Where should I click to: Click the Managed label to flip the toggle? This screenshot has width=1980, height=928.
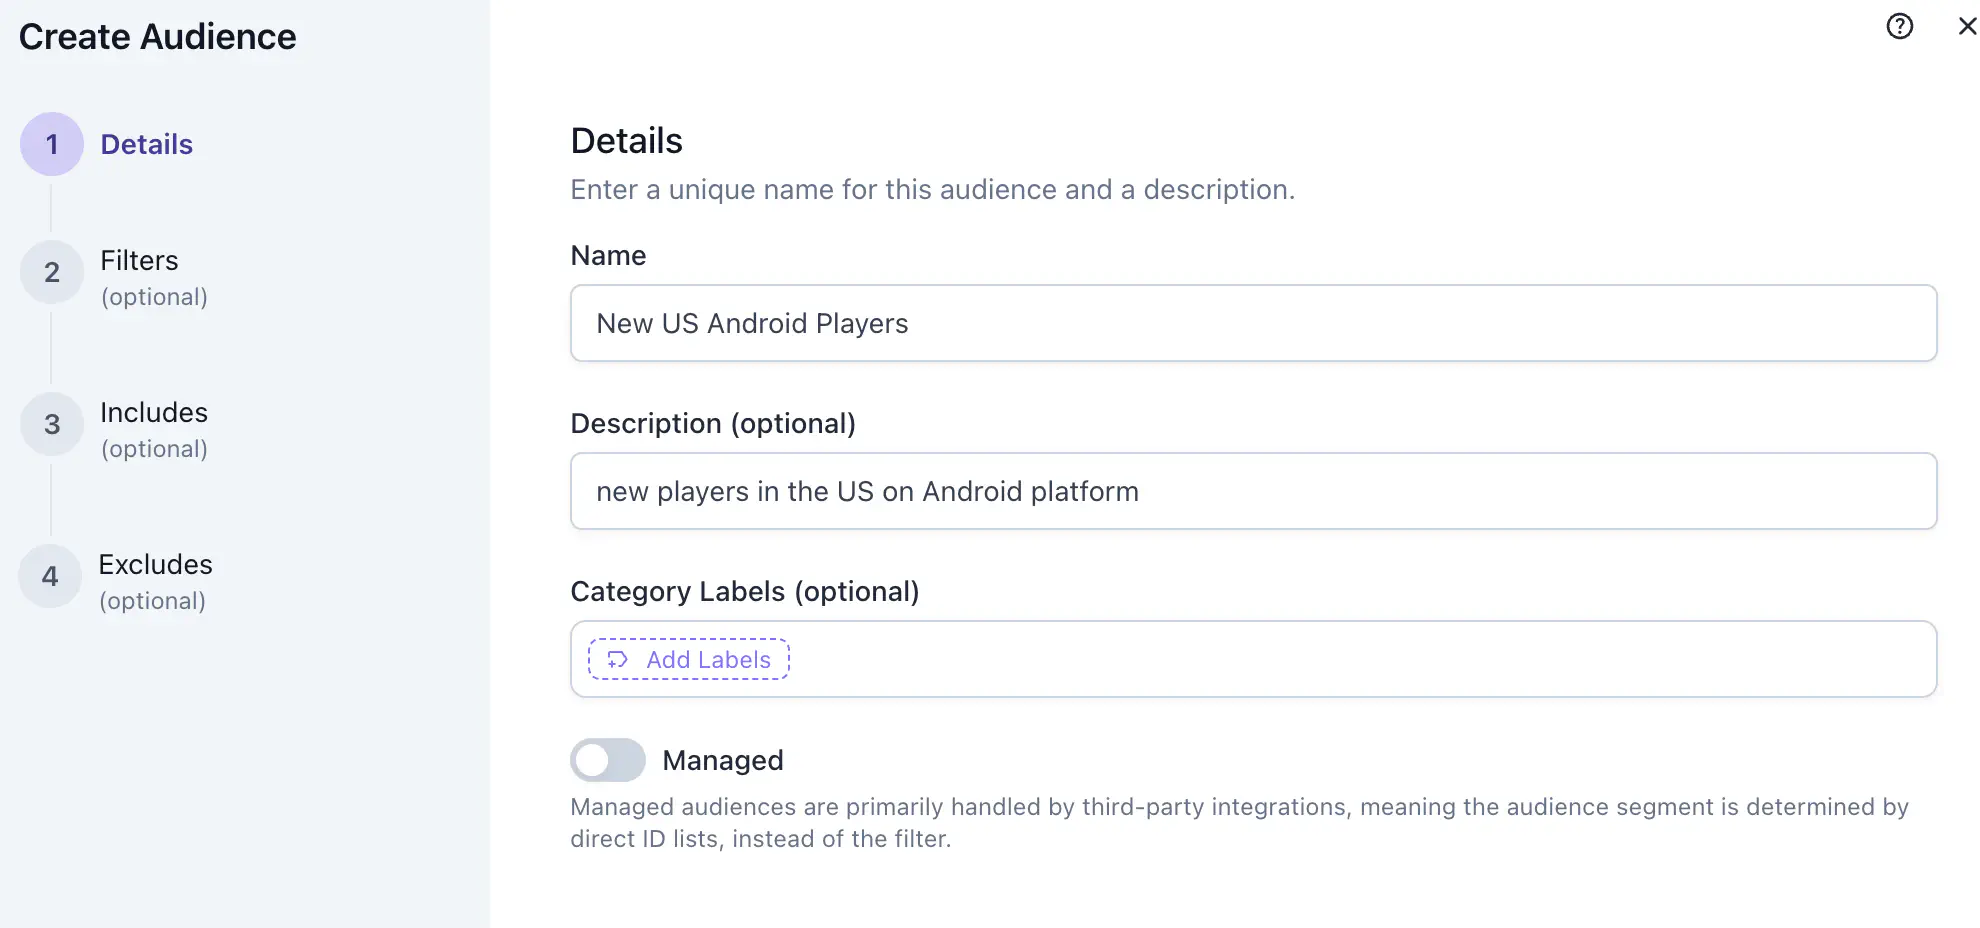(x=722, y=760)
